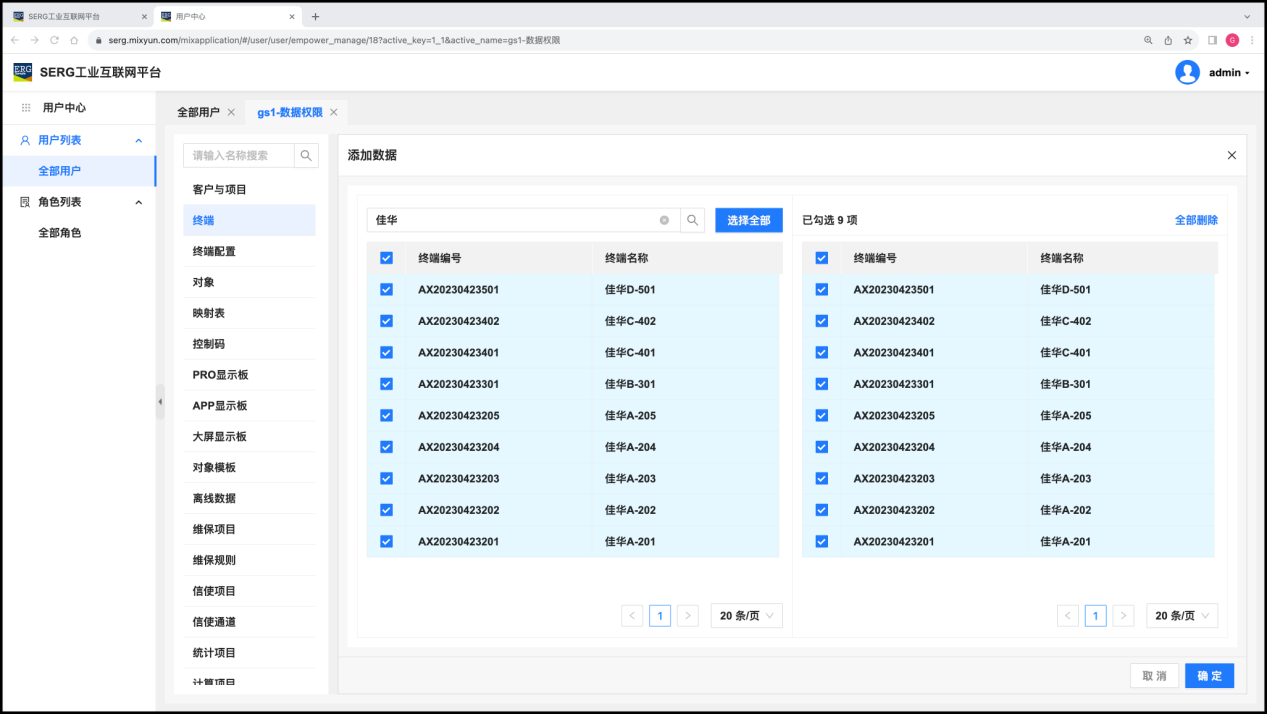Collapse the 角色列表 sidebar section
1267x714 pixels.
click(139, 202)
